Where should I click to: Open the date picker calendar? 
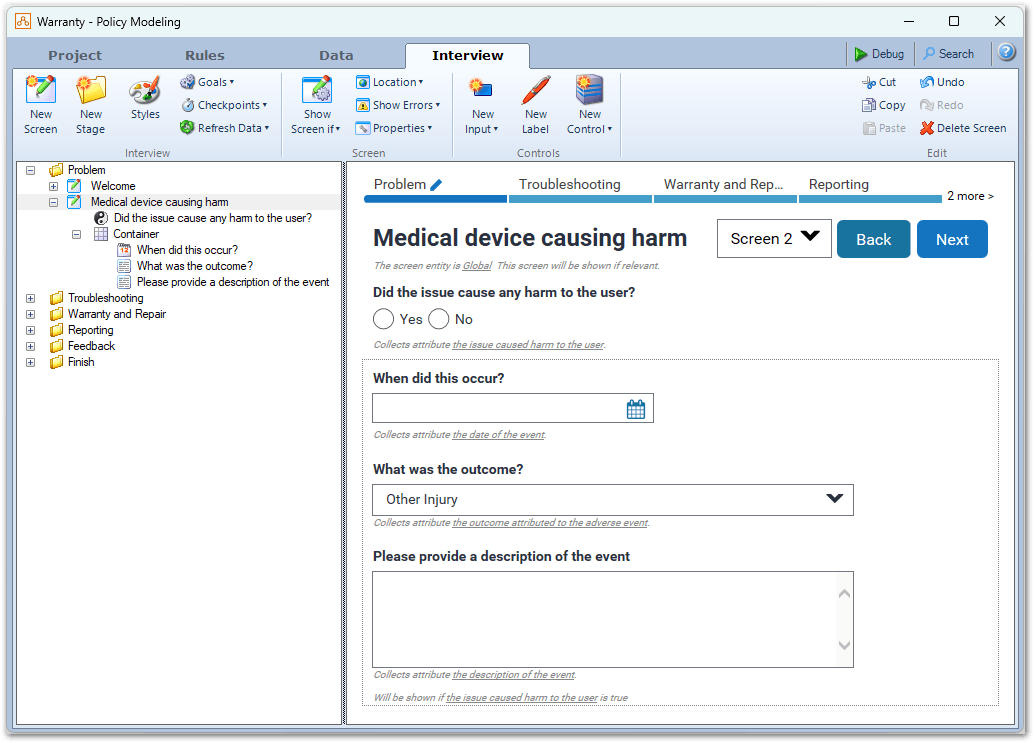[637, 408]
